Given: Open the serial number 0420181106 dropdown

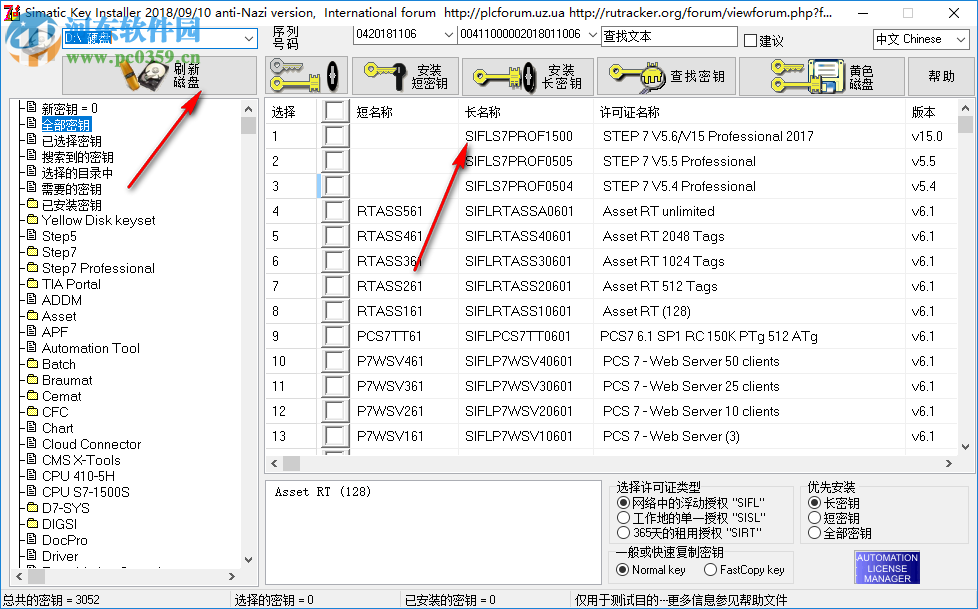Looking at the screenshot, I should 447,34.
